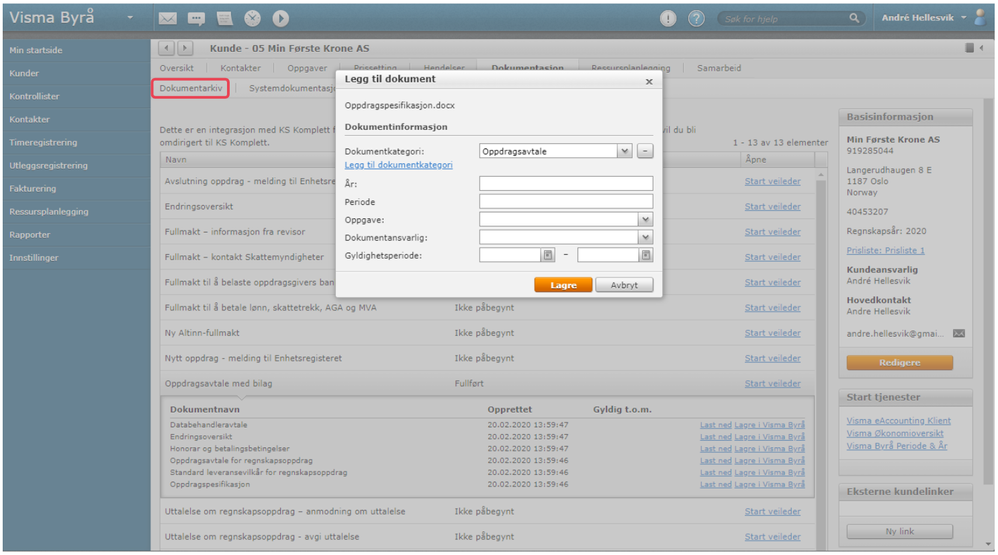Click Lagre i Visma Byrå for Oppdragspesifikasjon
The image size is (998, 555).
(x=770, y=484)
